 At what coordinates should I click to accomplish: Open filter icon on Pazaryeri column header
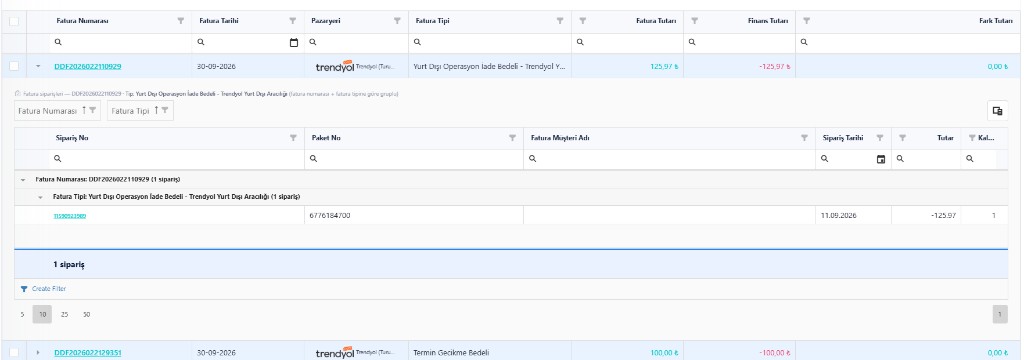397,21
